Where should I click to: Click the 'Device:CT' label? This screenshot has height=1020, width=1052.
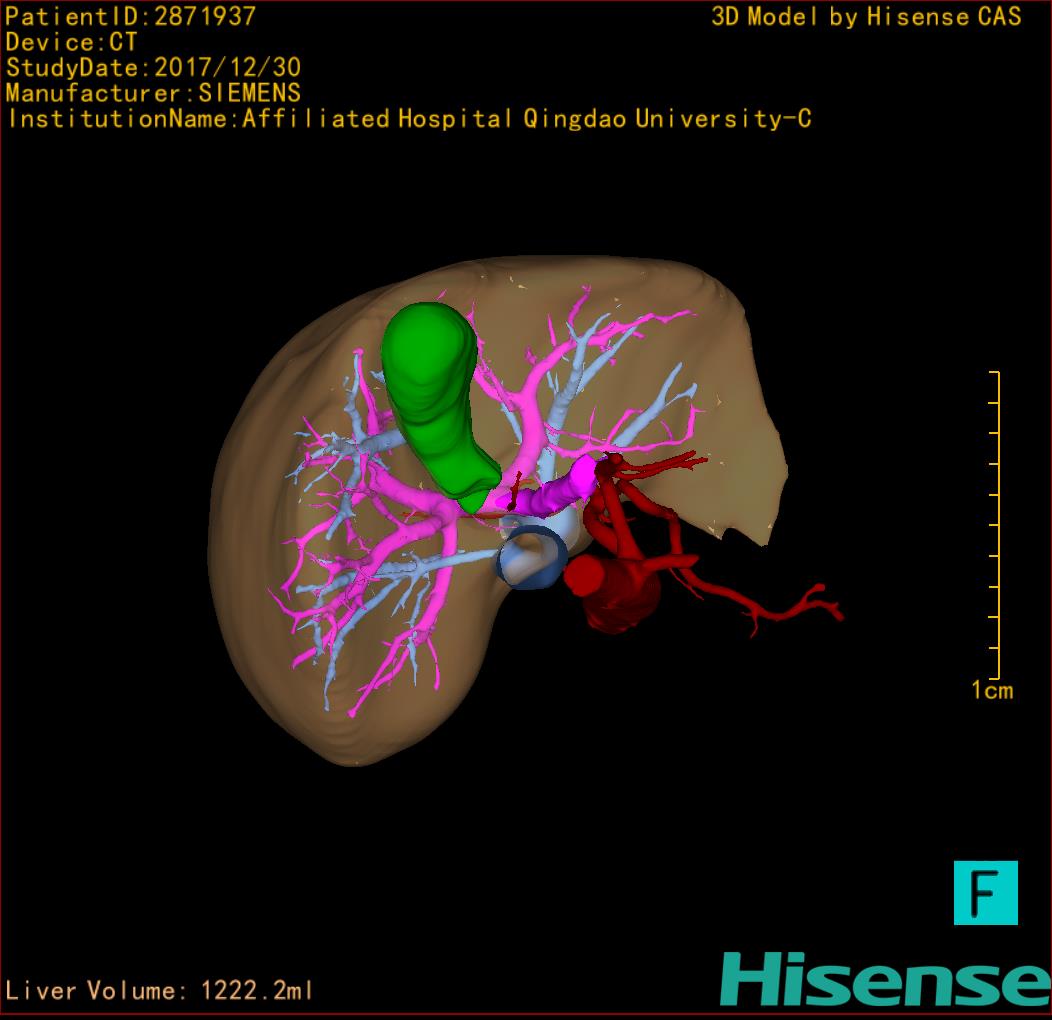pyautogui.click(x=71, y=42)
